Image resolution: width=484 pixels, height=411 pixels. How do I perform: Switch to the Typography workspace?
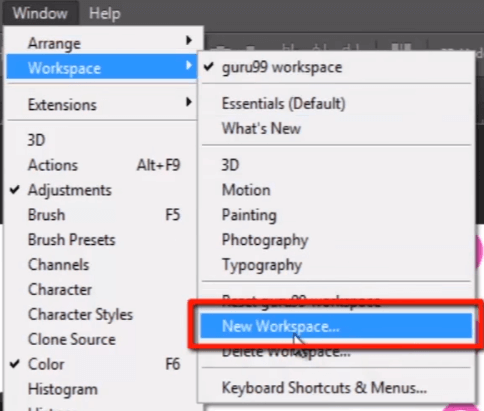[336, 265]
